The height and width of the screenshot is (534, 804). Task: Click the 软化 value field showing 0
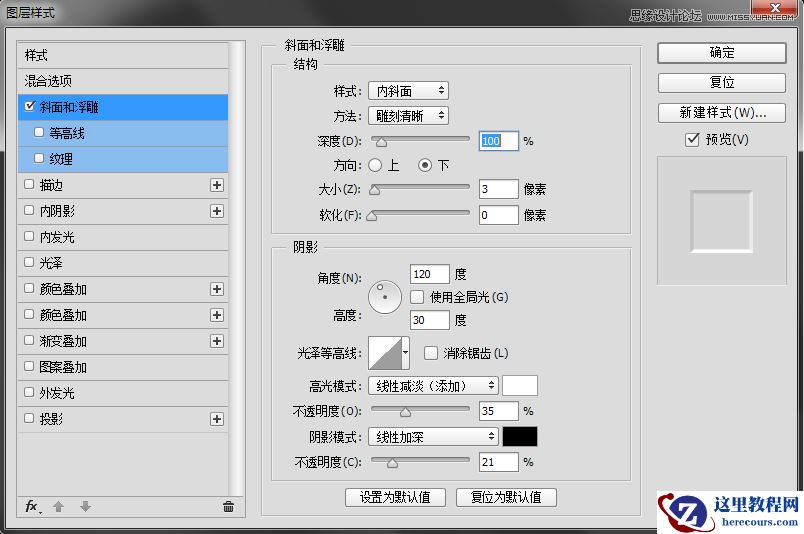(x=498, y=215)
